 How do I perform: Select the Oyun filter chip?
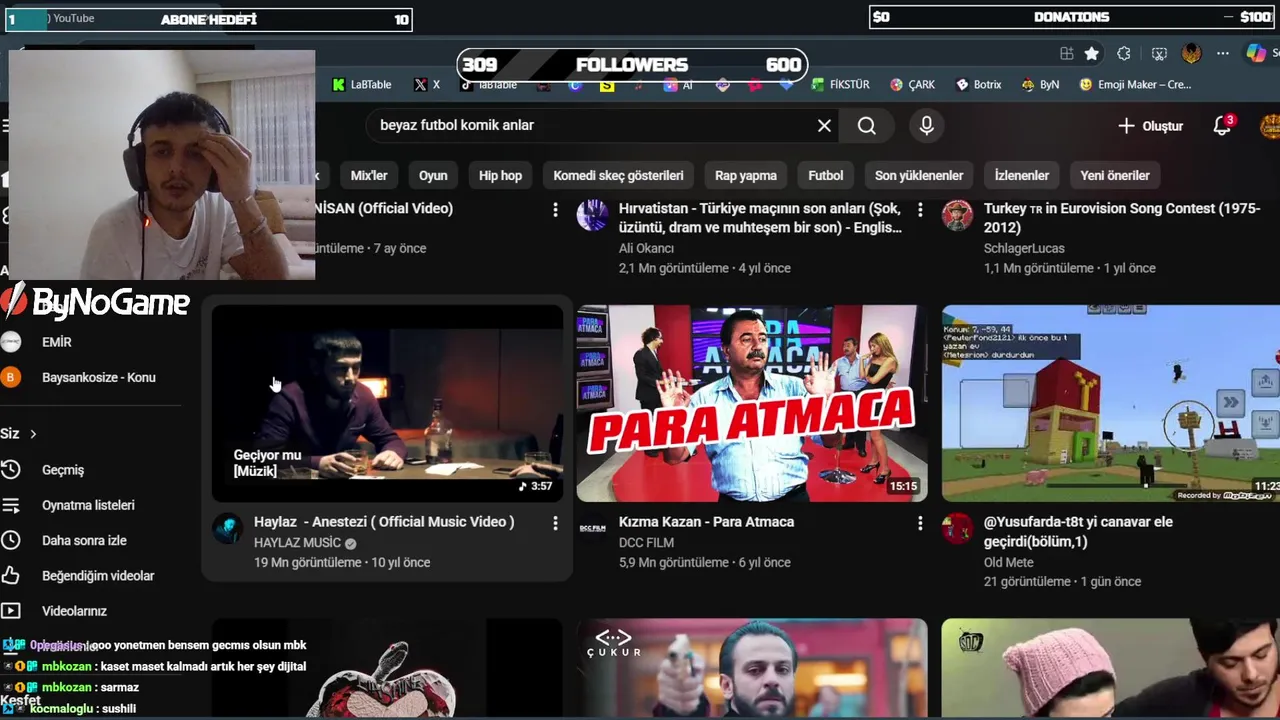(433, 175)
